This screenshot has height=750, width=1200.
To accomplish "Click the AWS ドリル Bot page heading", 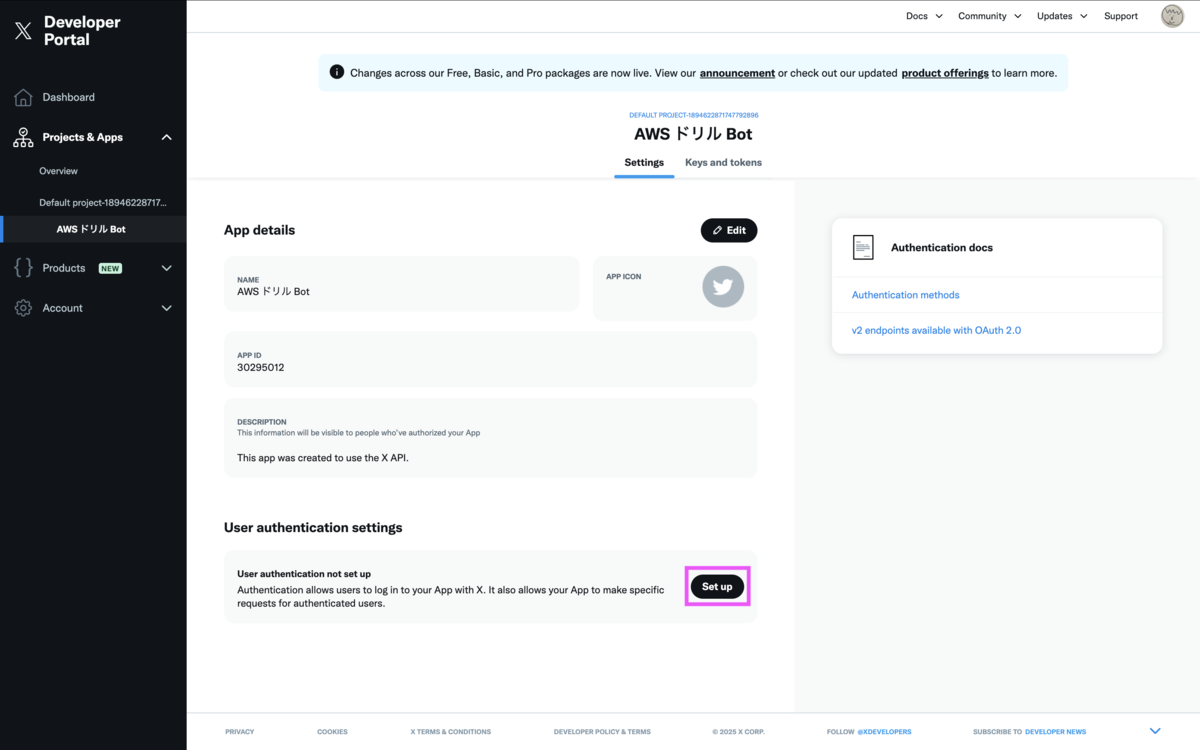I will [x=693, y=134].
